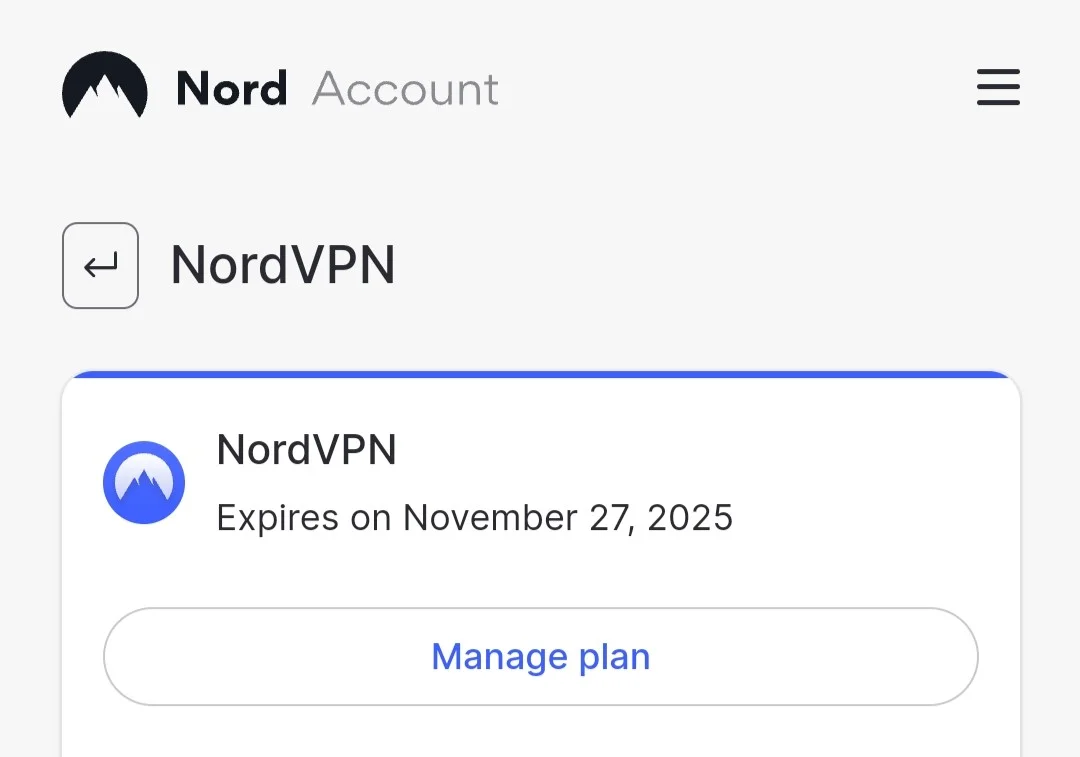
Task: Click empty white area below Manage plan
Action: (541, 734)
